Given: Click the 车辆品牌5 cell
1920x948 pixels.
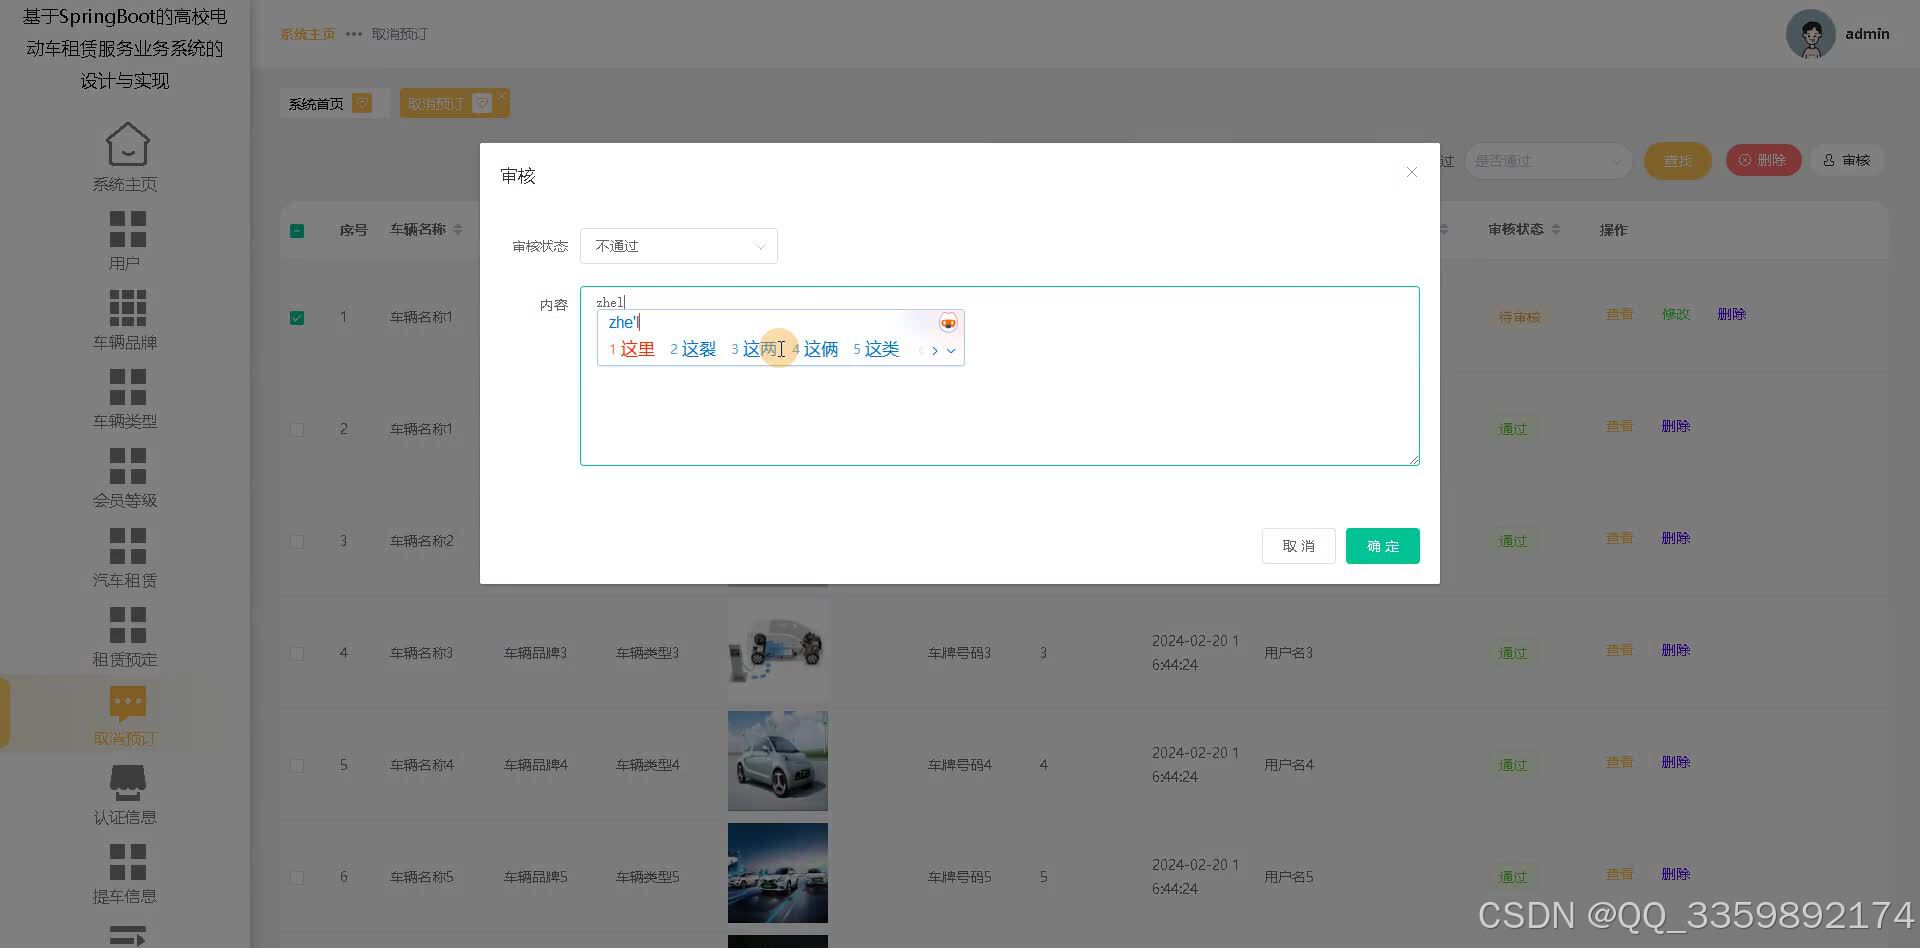Looking at the screenshot, I should coord(535,877).
